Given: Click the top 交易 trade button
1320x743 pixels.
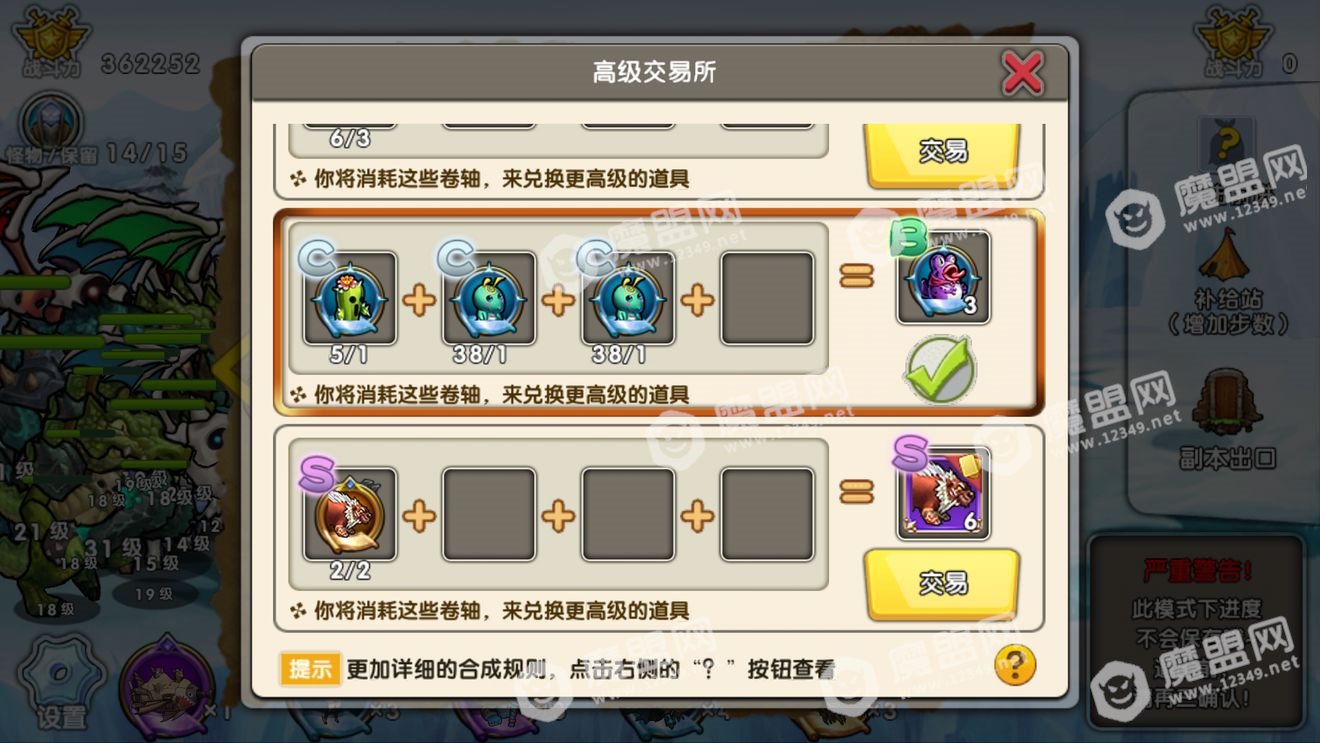Looking at the screenshot, I should [x=942, y=153].
